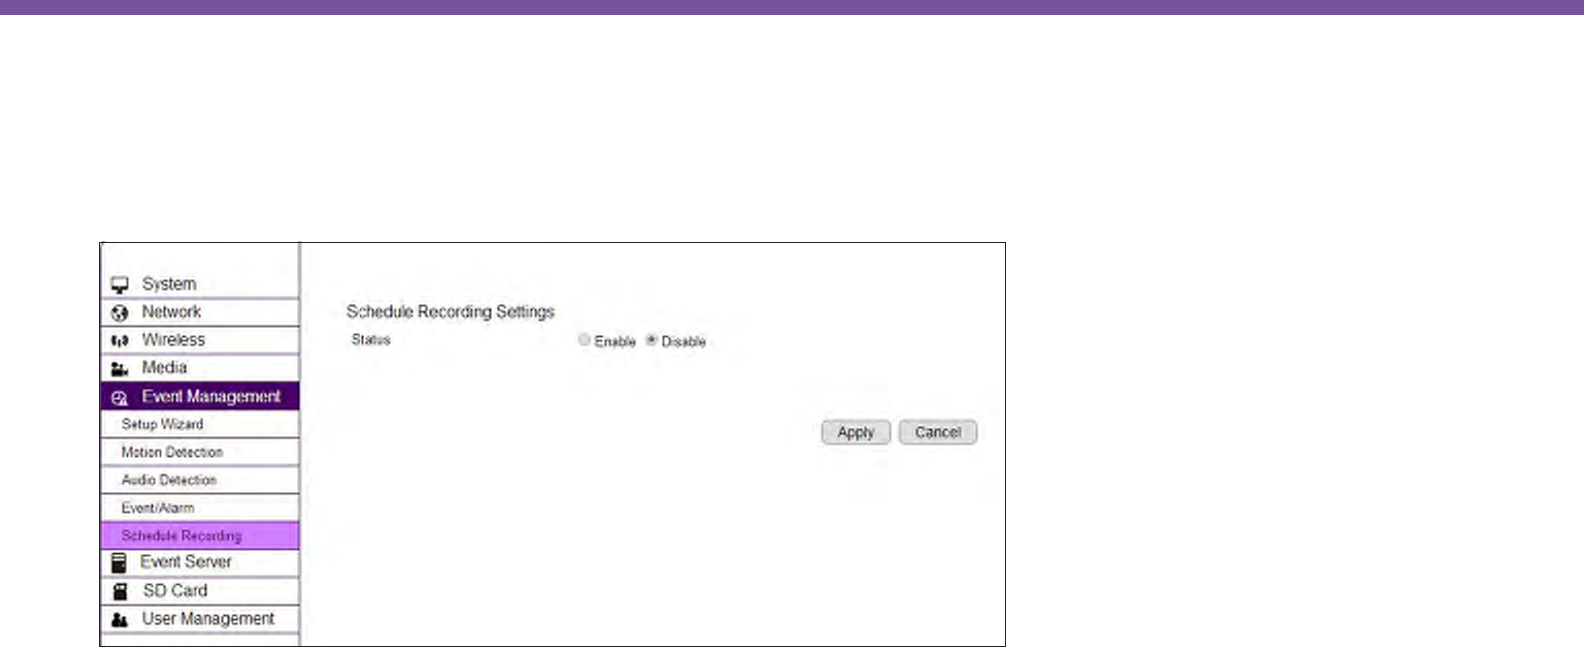Select the Disable radio button
The width and height of the screenshot is (1584, 647).
(x=651, y=340)
